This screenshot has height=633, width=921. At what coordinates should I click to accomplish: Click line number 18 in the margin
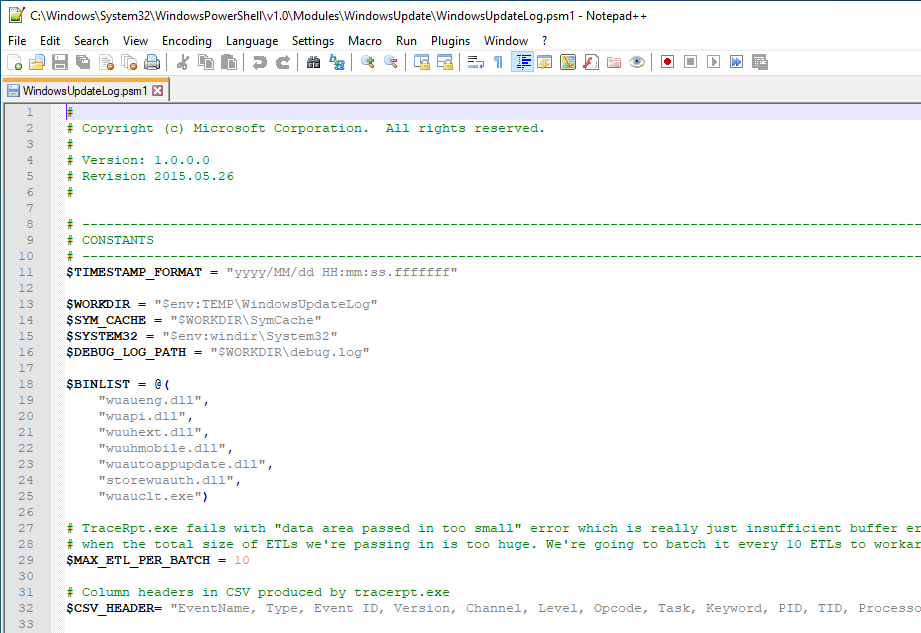point(26,384)
